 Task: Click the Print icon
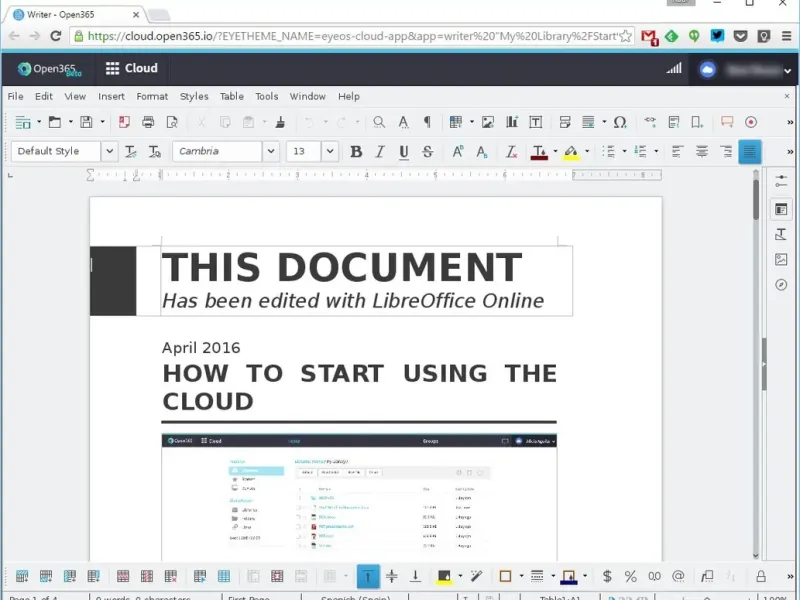coord(148,122)
